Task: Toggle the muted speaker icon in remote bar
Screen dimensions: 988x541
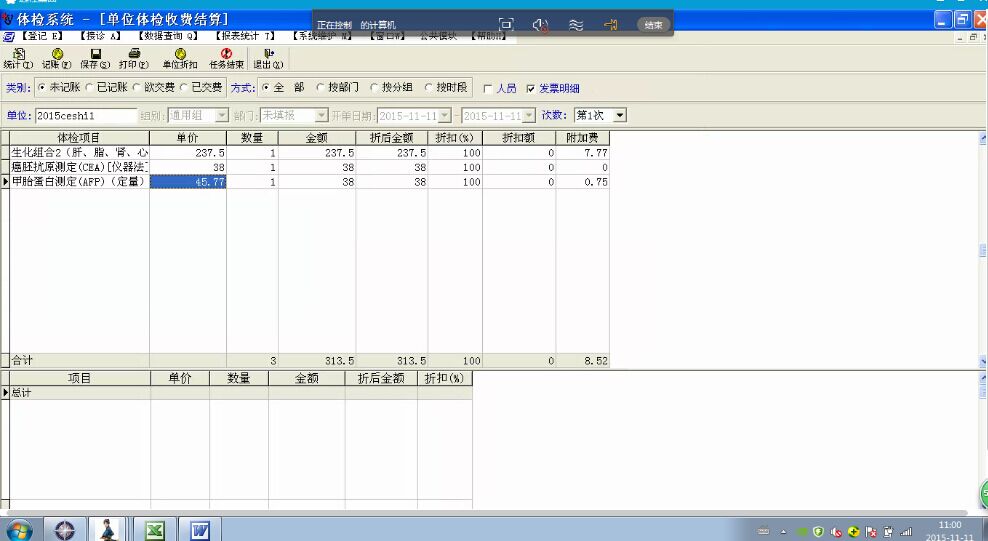Action: pyautogui.click(x=540, y=25)
